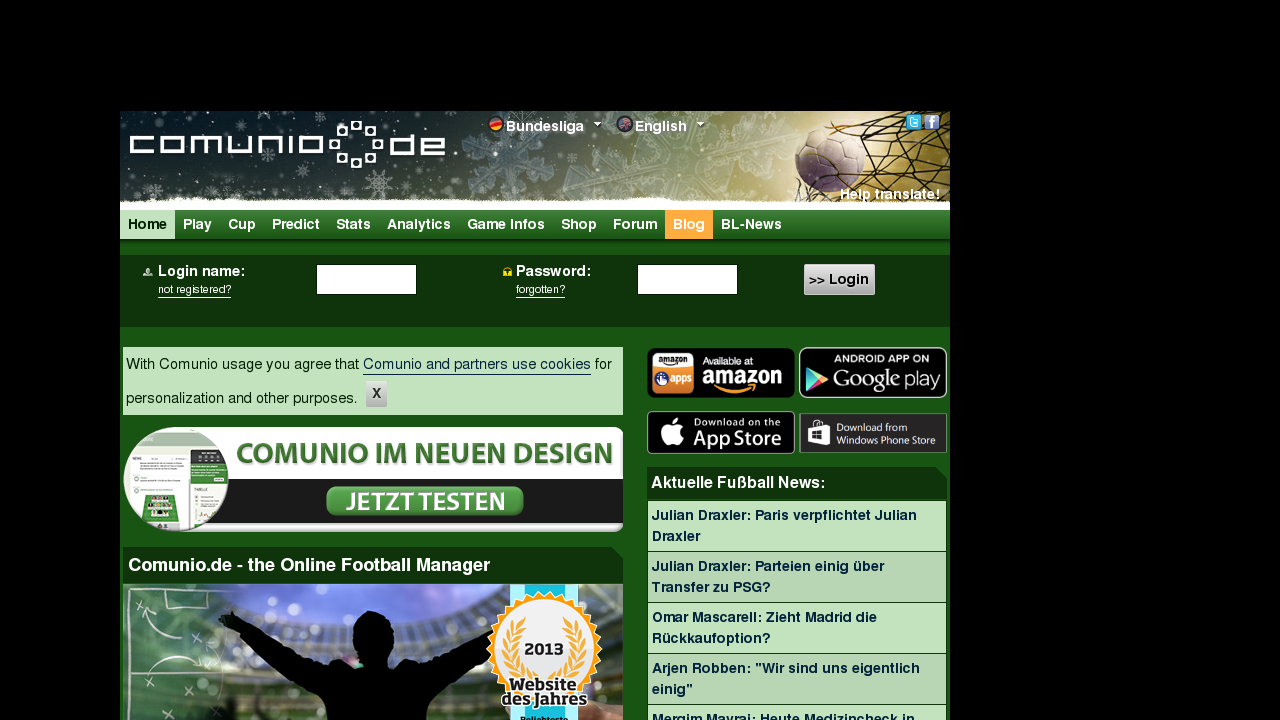
Task: Open the highlighted Blog tab
Action: pyautogui.click(x=689, y=224)
